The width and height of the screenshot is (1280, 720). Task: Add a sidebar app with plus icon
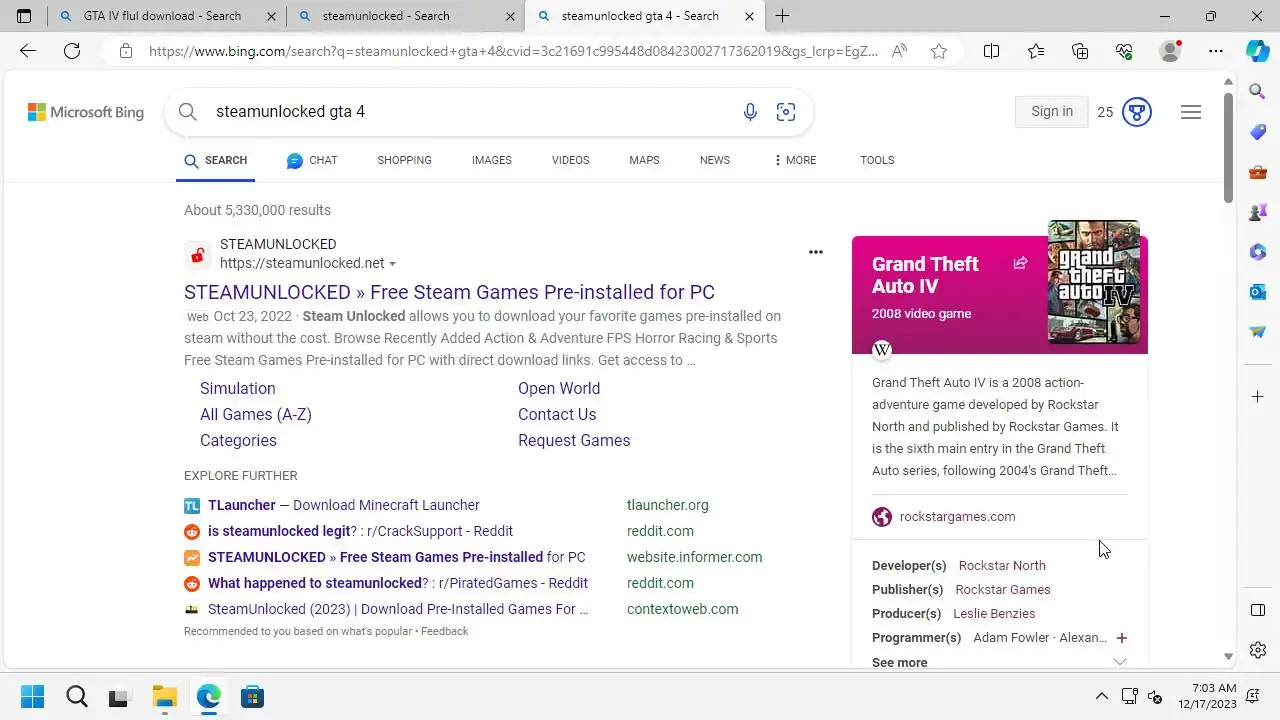pos(1258,397)
